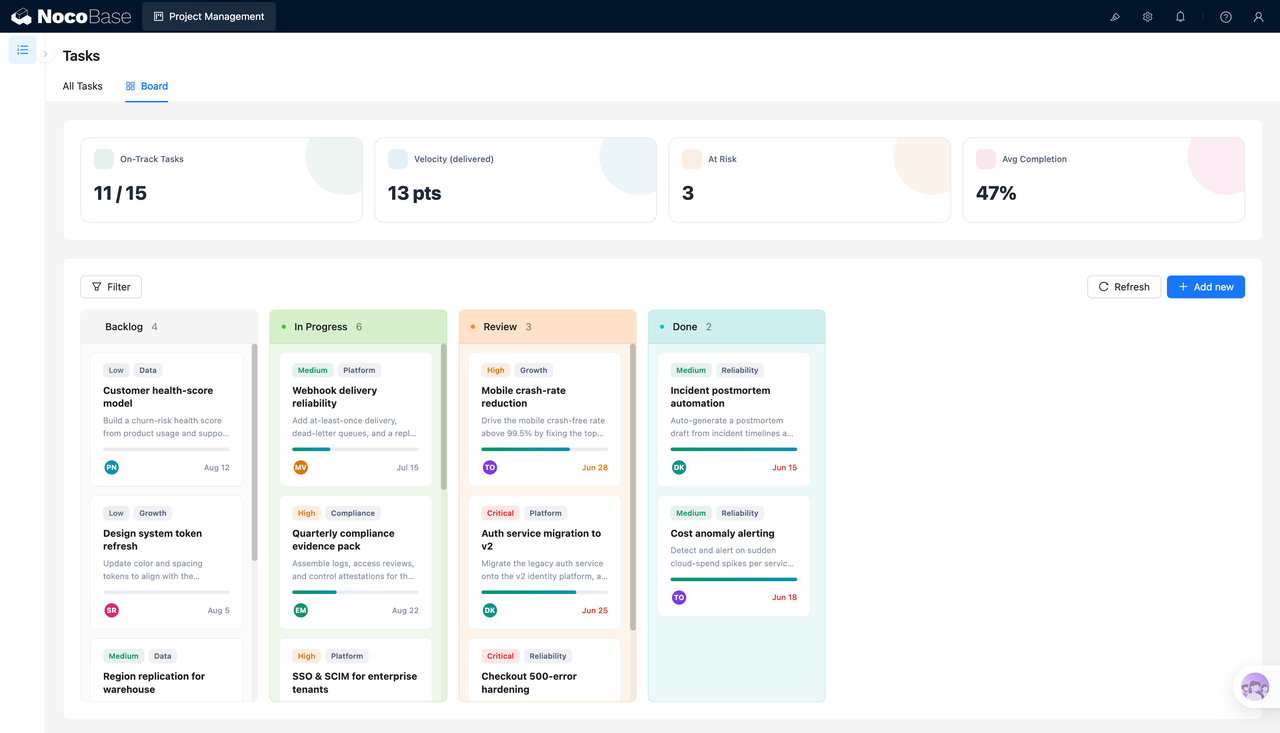Image resolution: width=1280 pixels, height=733 pixels.
Task: Click the NocoBase logo
Action: tap(69, 16)
